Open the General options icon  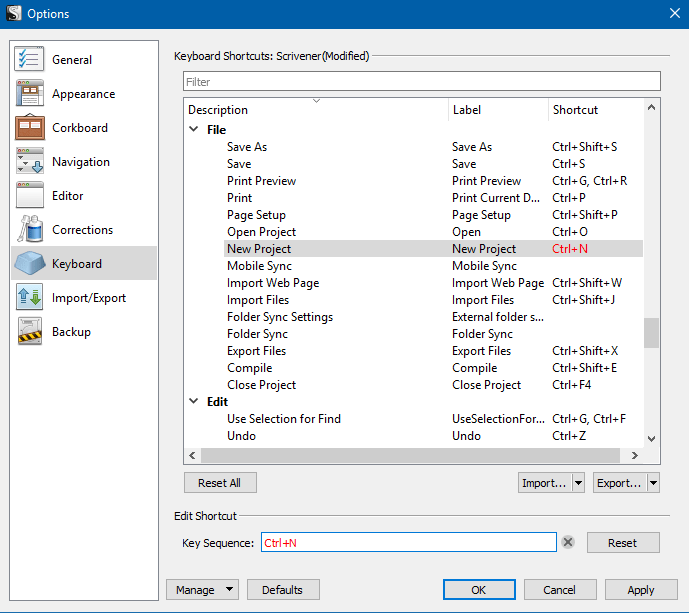(29, 59)
